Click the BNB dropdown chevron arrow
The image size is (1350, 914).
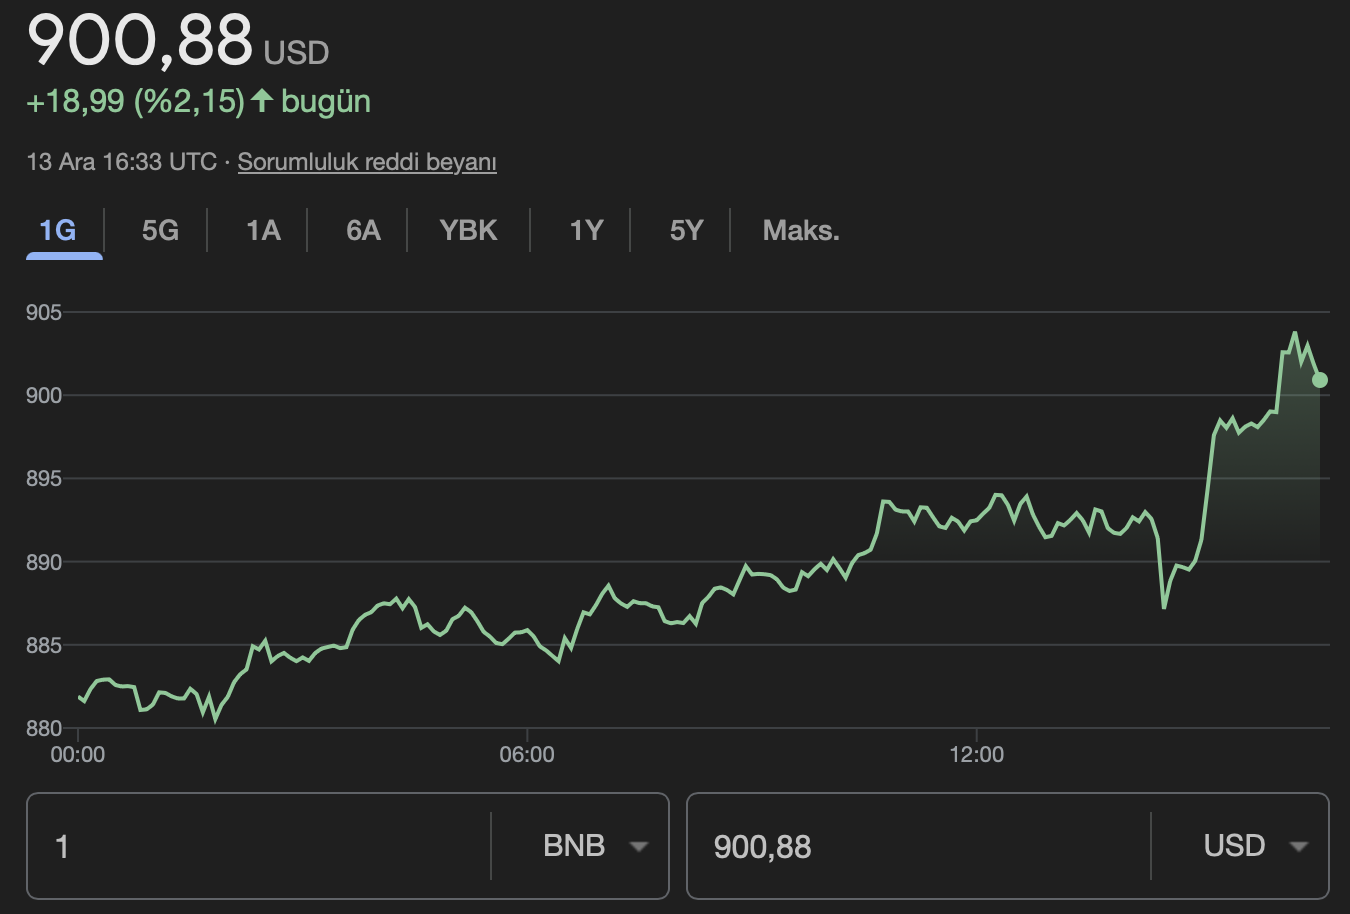pyautogui.click(x=638, y=847)
